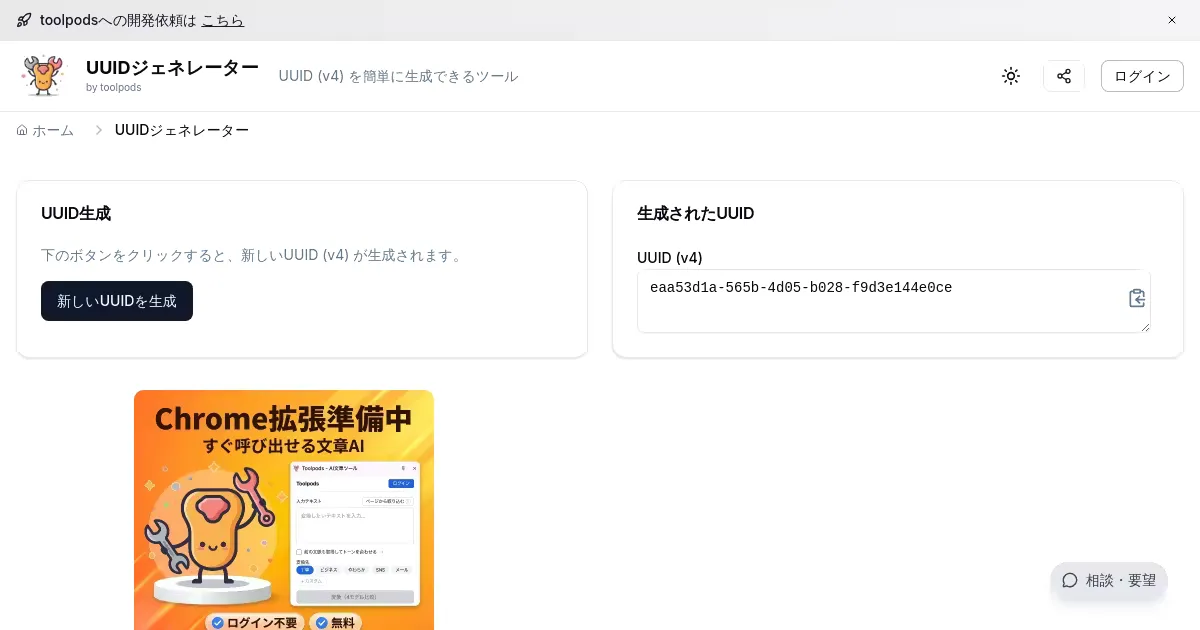
Task: Click the UUIDジェネレーター header title
Action: (x=172, y=68)
